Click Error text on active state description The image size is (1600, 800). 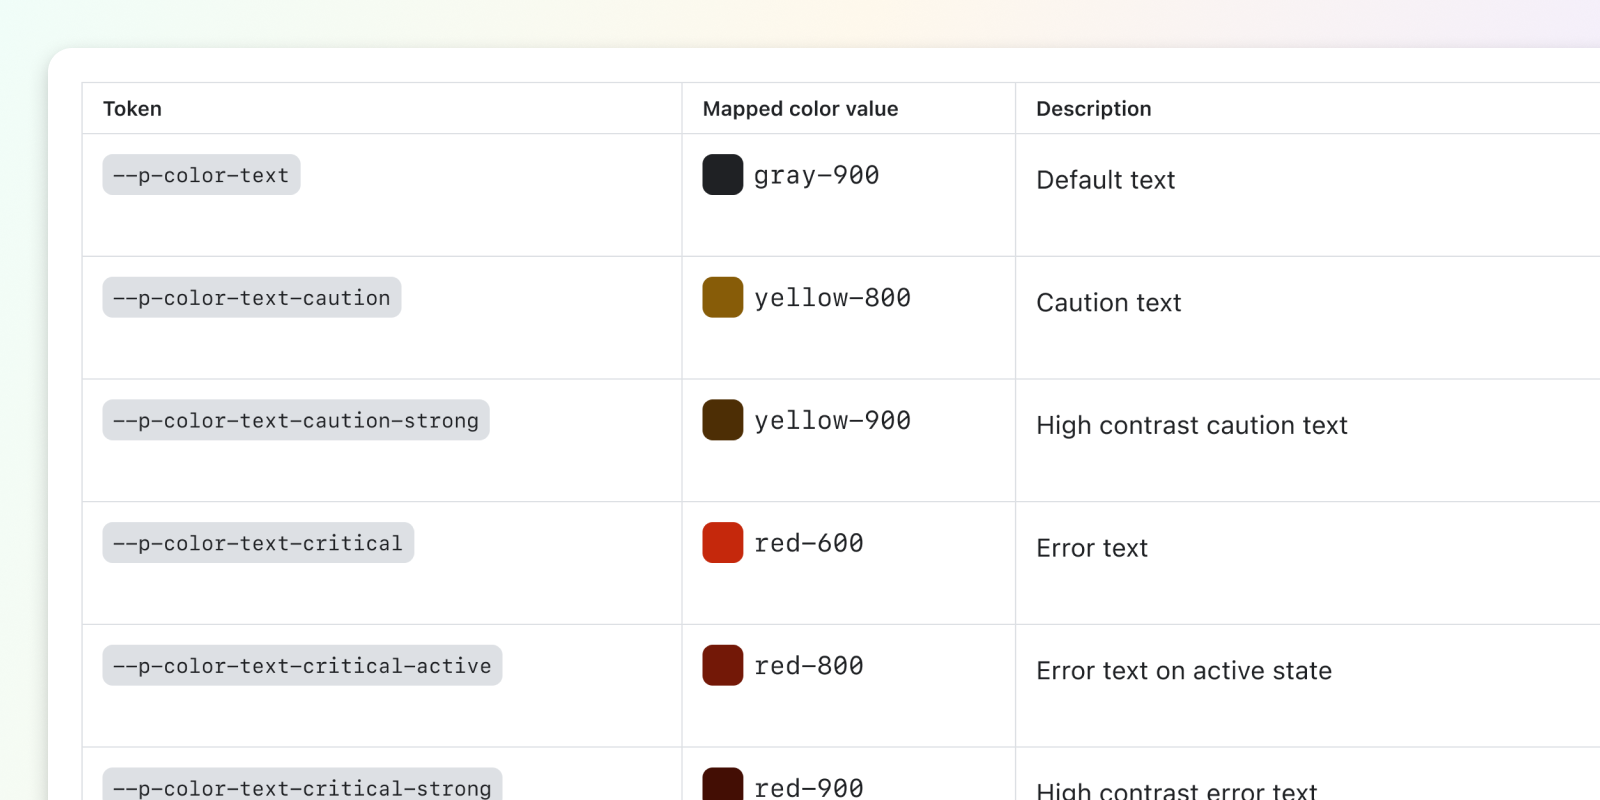(x=1183, y=671)
